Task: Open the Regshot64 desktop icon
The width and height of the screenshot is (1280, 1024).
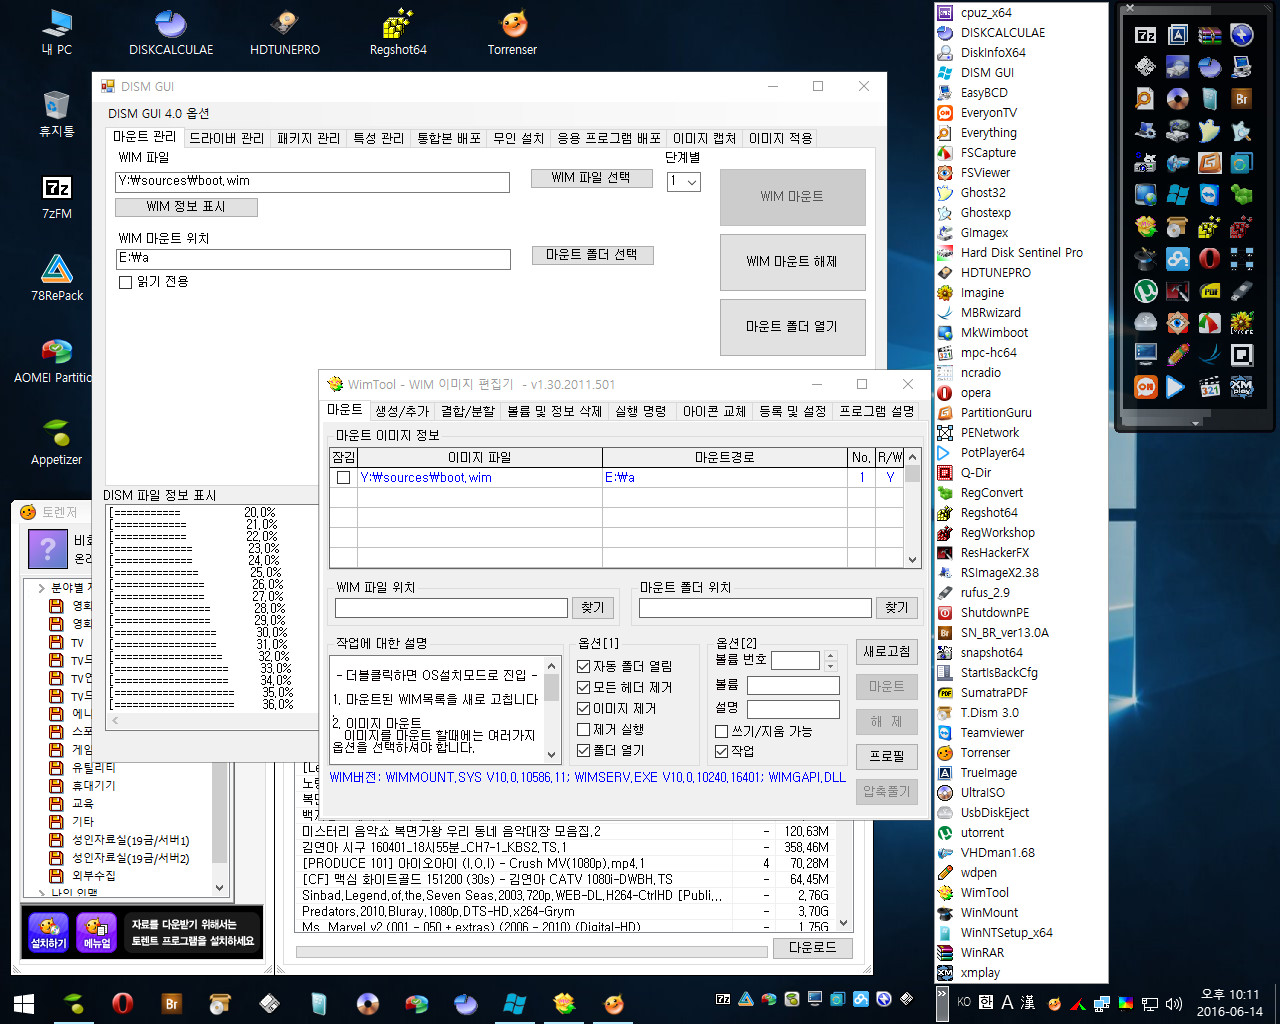Action: click(x=398, y=32)
